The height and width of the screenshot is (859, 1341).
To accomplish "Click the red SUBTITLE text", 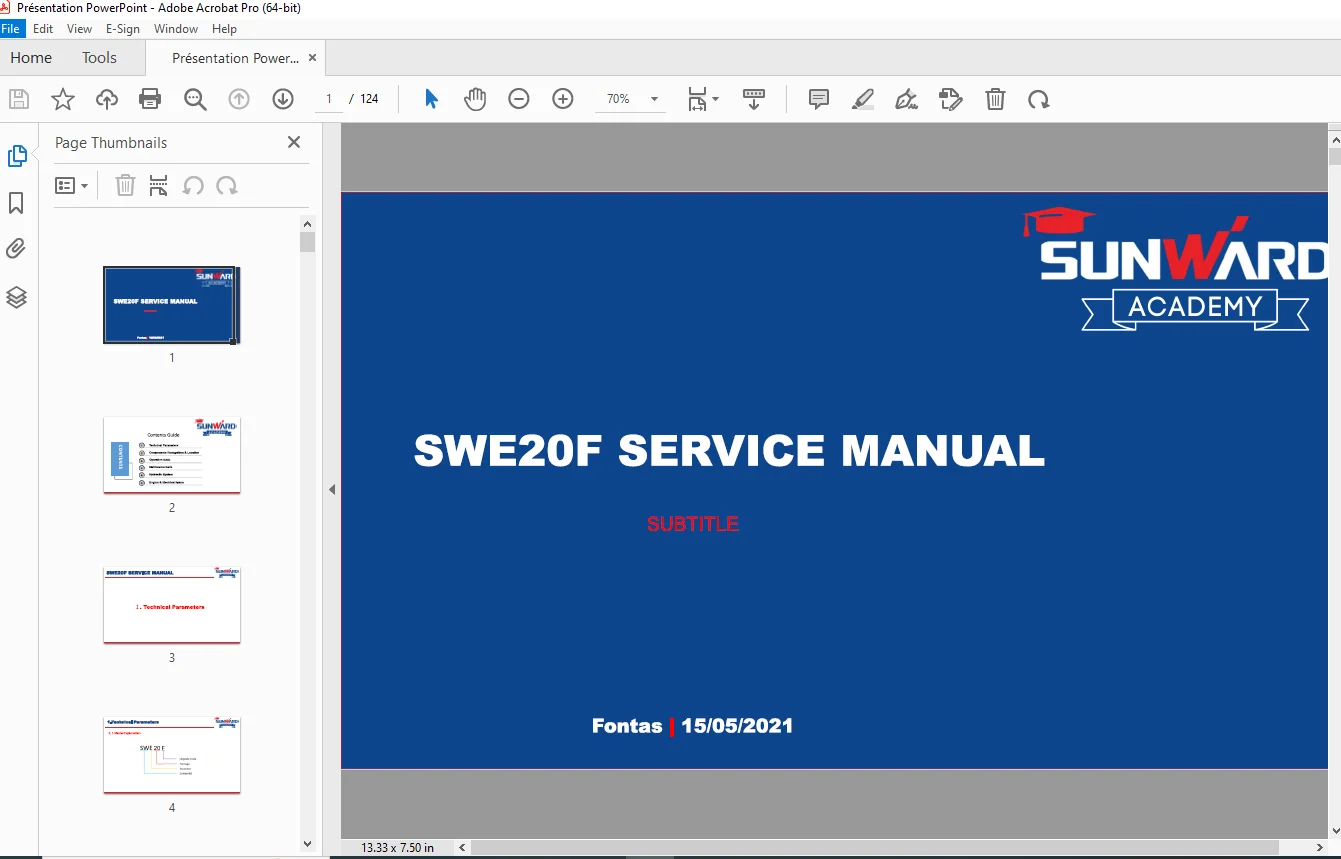I will tap(693, 524).
